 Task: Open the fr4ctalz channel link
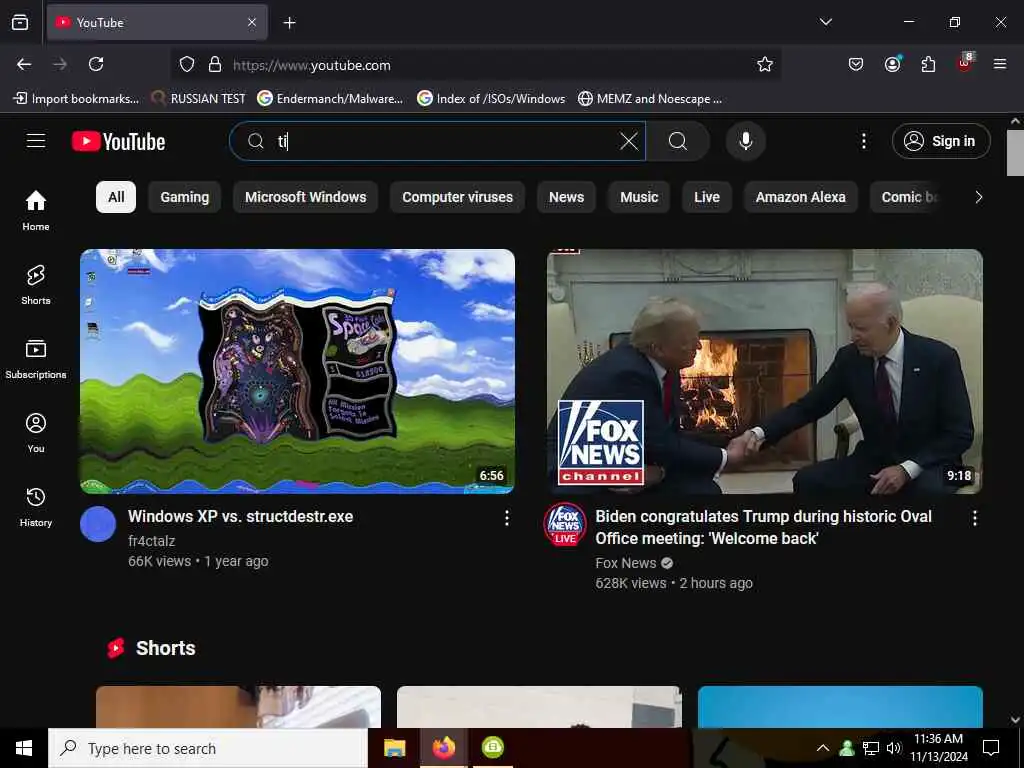(152, 541)
